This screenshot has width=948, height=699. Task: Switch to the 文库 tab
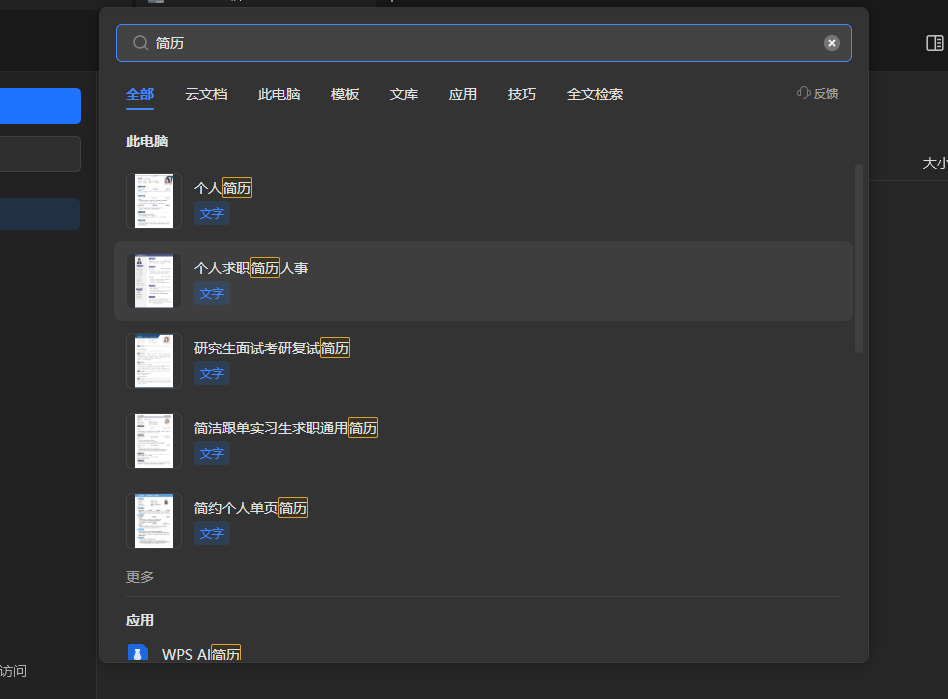pos(404,94)
